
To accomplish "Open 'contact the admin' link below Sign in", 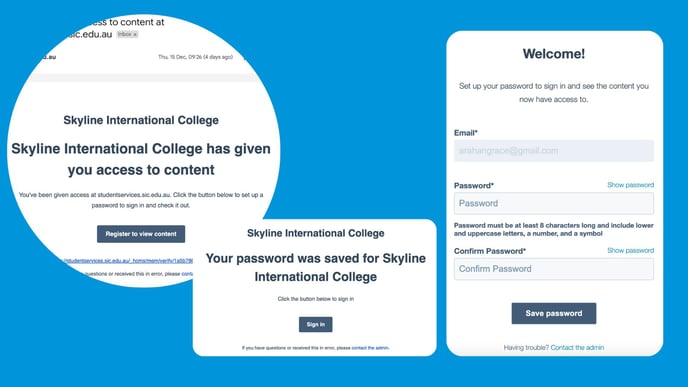I will tap(370, 348).
